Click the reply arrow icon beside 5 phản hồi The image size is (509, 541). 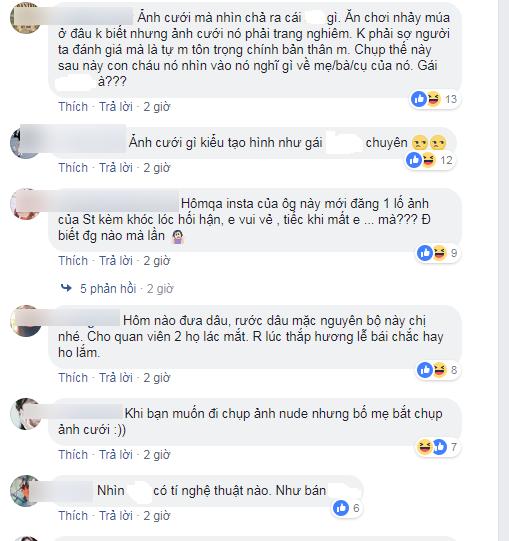pos(66,288)
